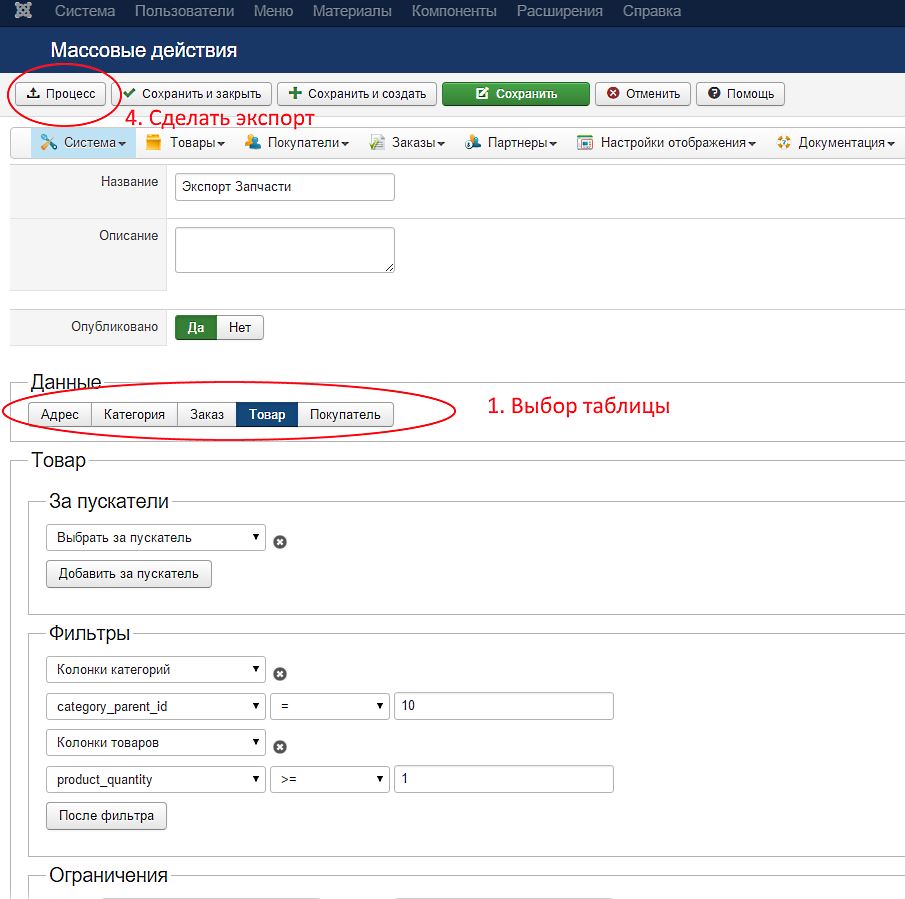Open the Помощь help button
The height and width of the screenshot is (899, 905).
coord(741,93)
